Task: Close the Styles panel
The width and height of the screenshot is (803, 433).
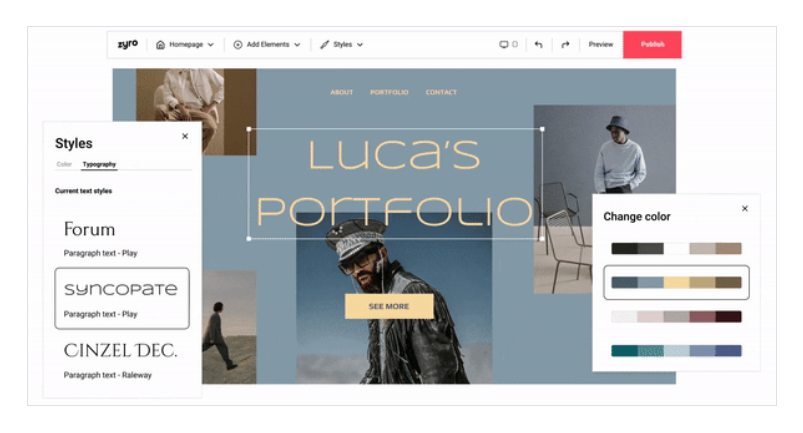Action: pyautogui.click(x=185, y=137)
